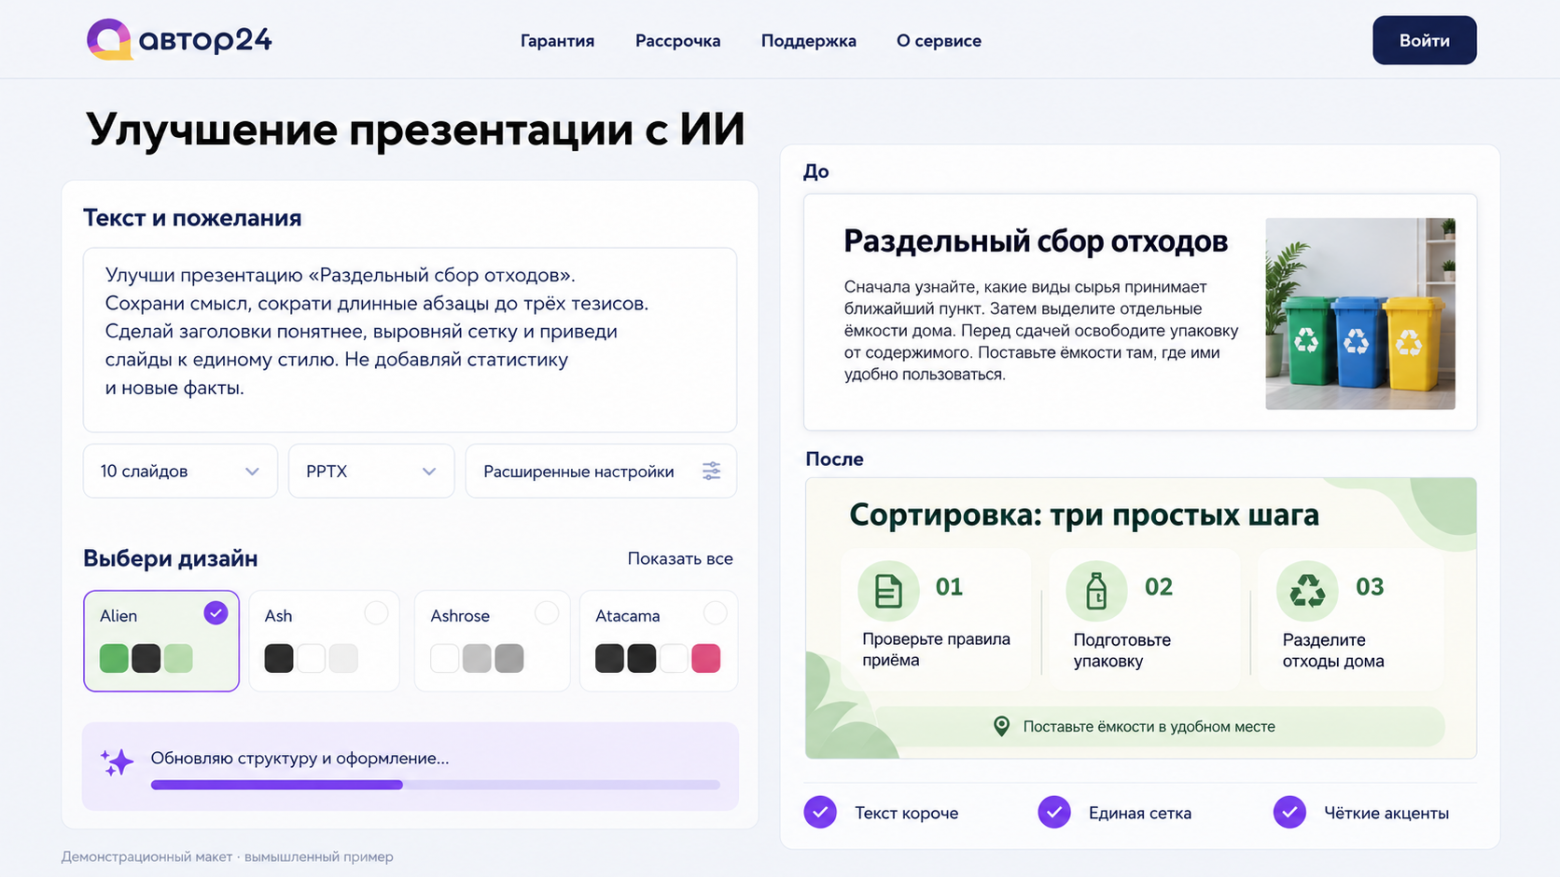
Task: Click the Войти button
Action: click(x=1424, y=40)
